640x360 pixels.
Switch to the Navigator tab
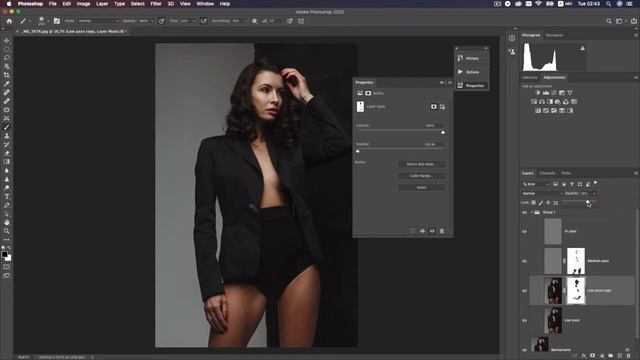(554, 35)
